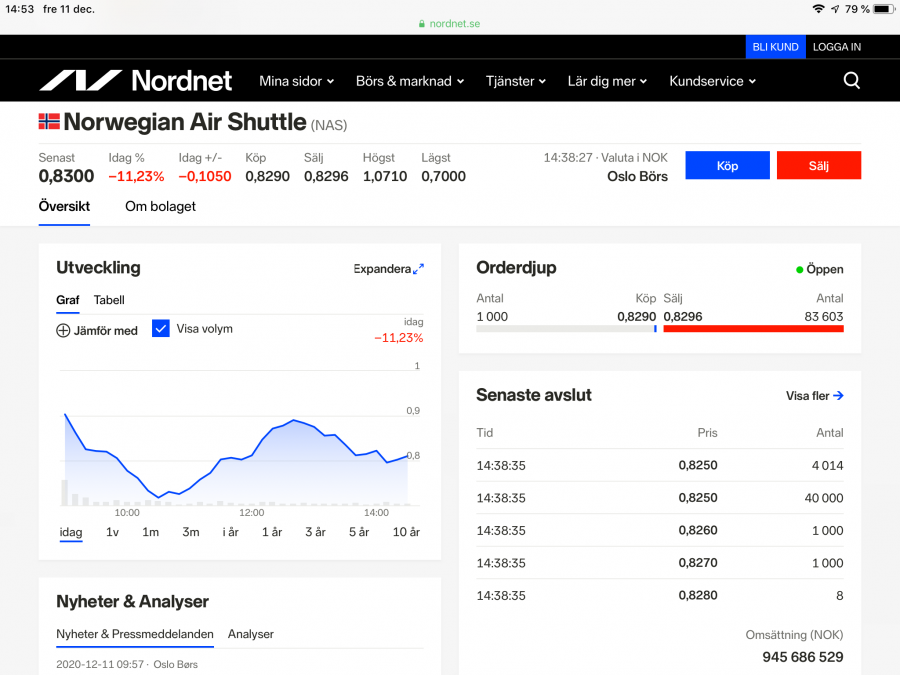
Task: Select the 1v chart period
Action: [112, 532]
